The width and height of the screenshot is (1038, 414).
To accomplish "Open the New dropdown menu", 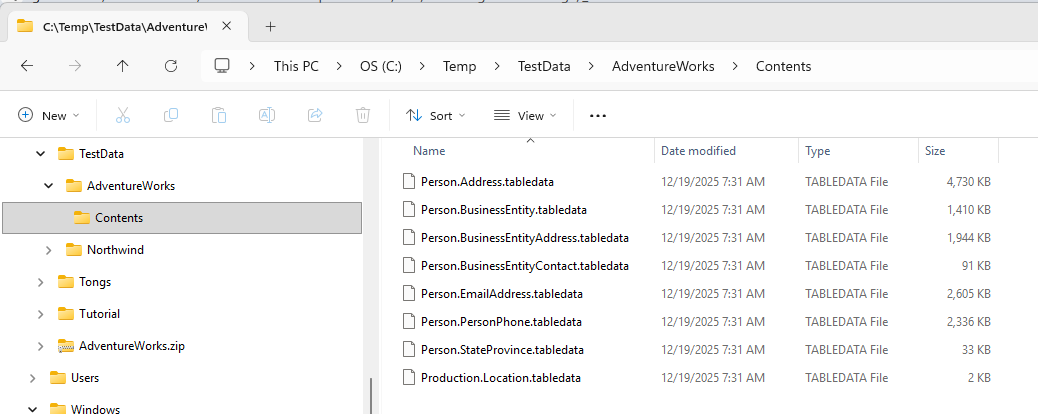I will [x=48, y=115].
